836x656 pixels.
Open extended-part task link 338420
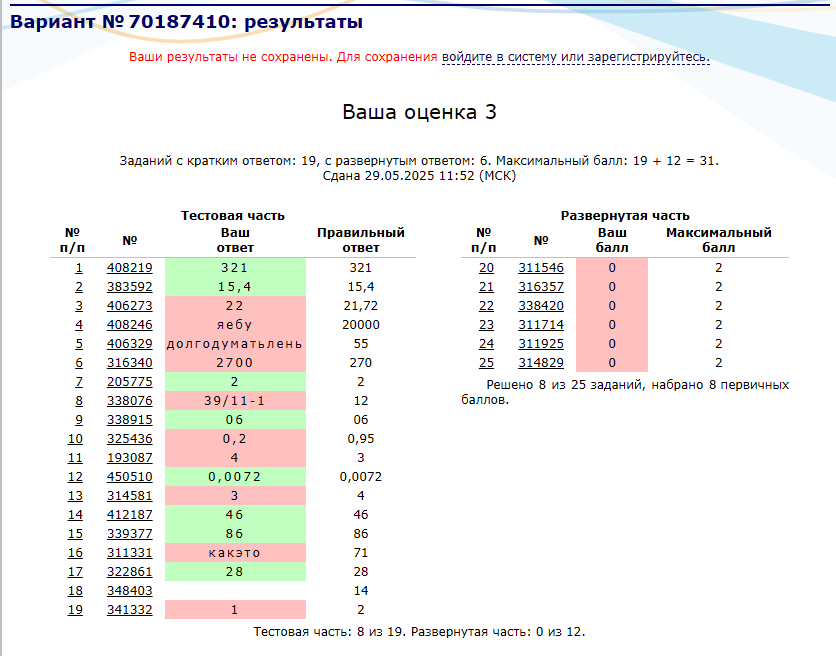click(541, 306)
